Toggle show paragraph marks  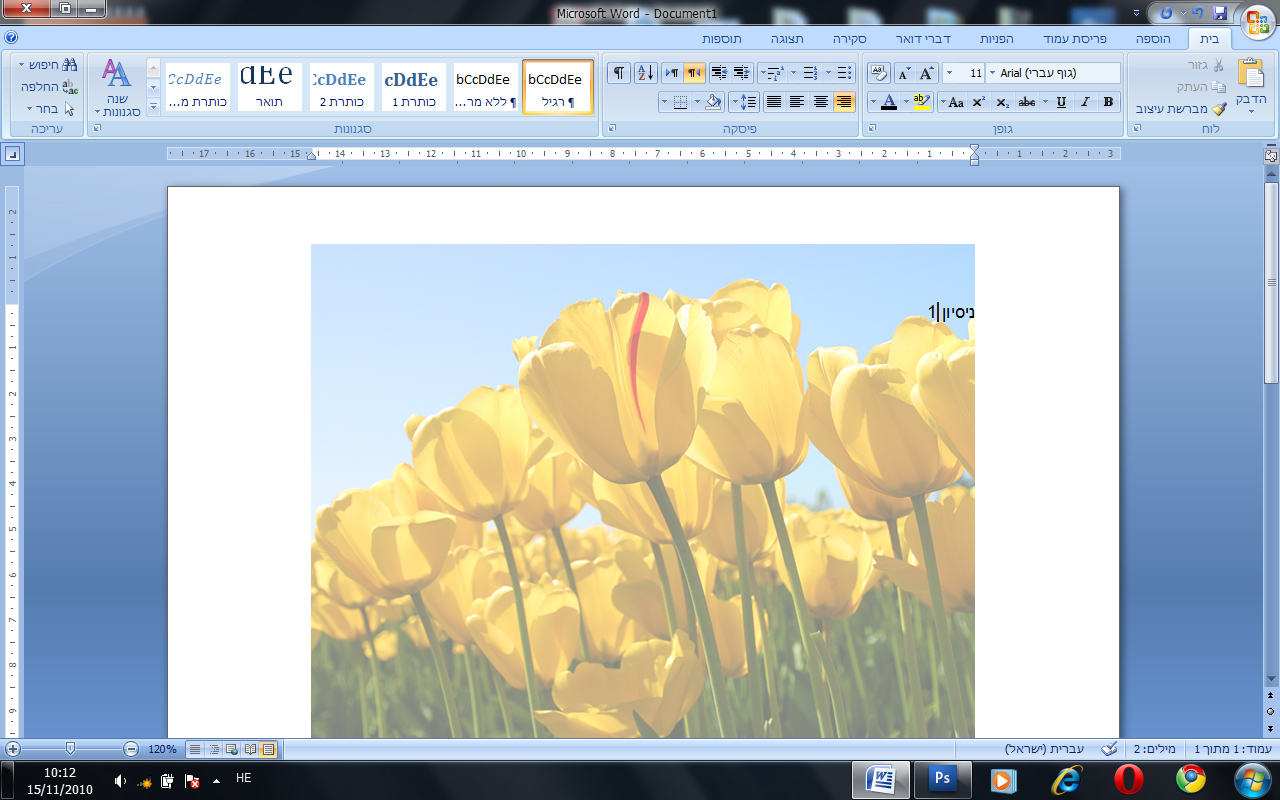pyautogui.click(x=619, y=73)
